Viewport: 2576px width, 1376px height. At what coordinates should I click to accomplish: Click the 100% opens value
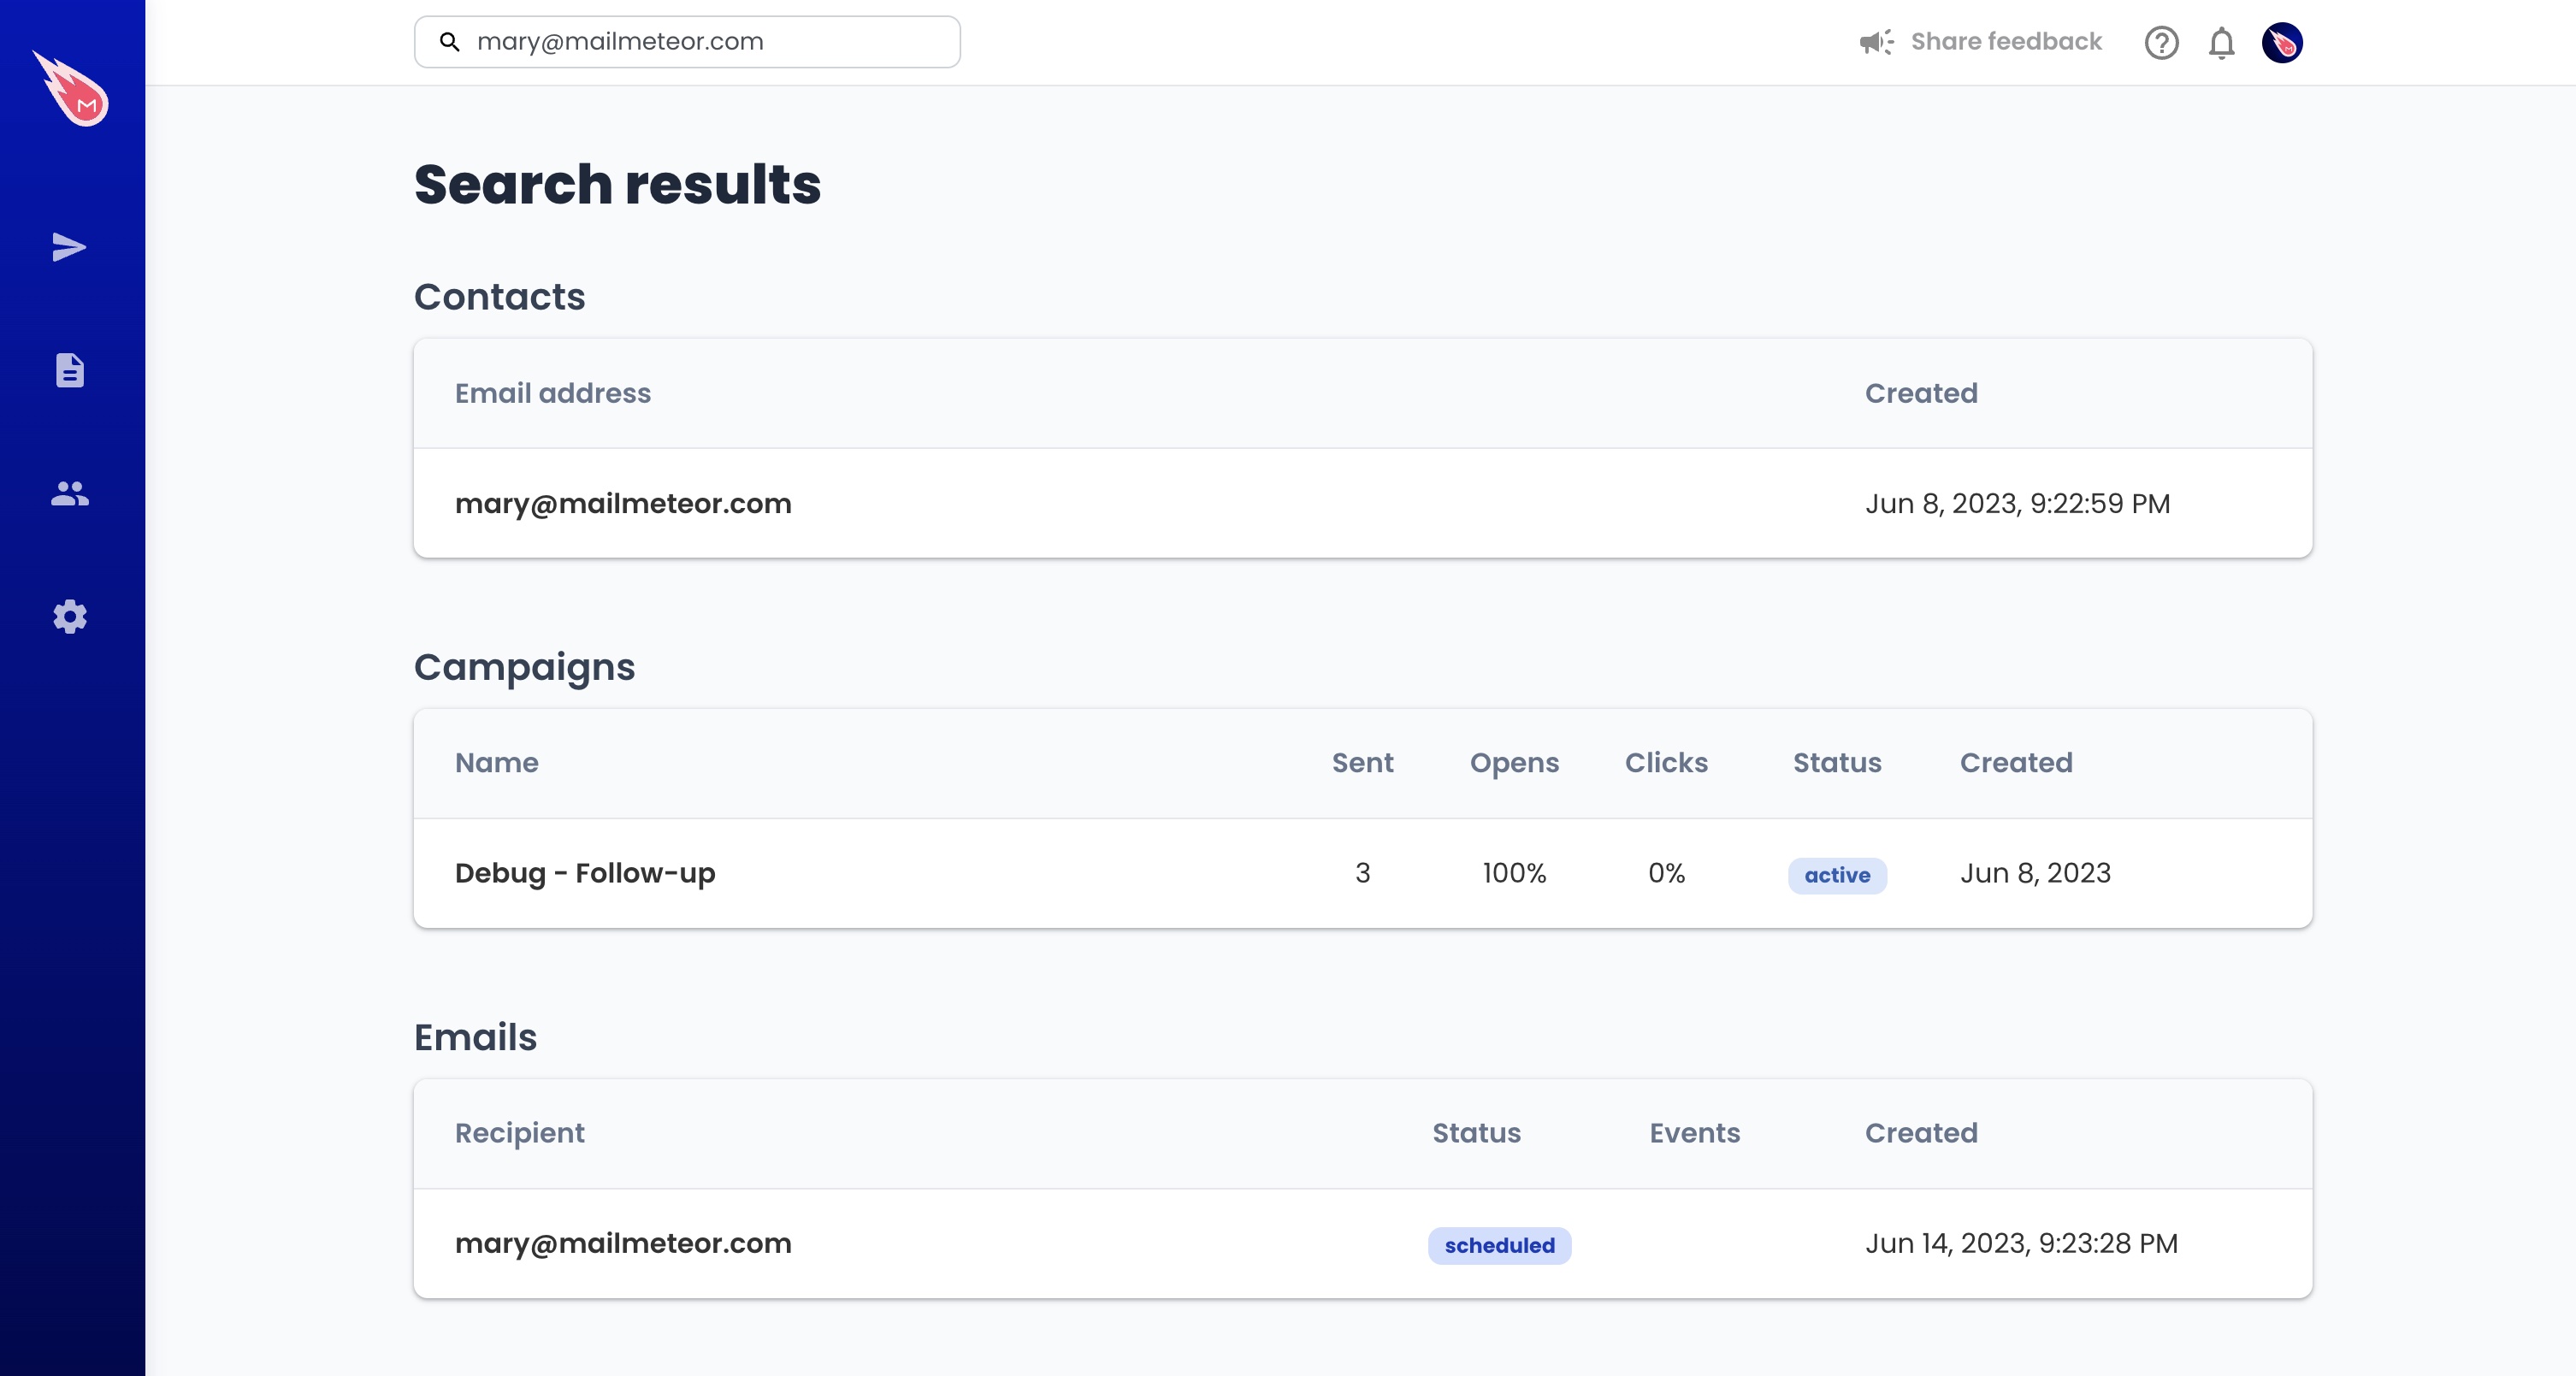1514,873
